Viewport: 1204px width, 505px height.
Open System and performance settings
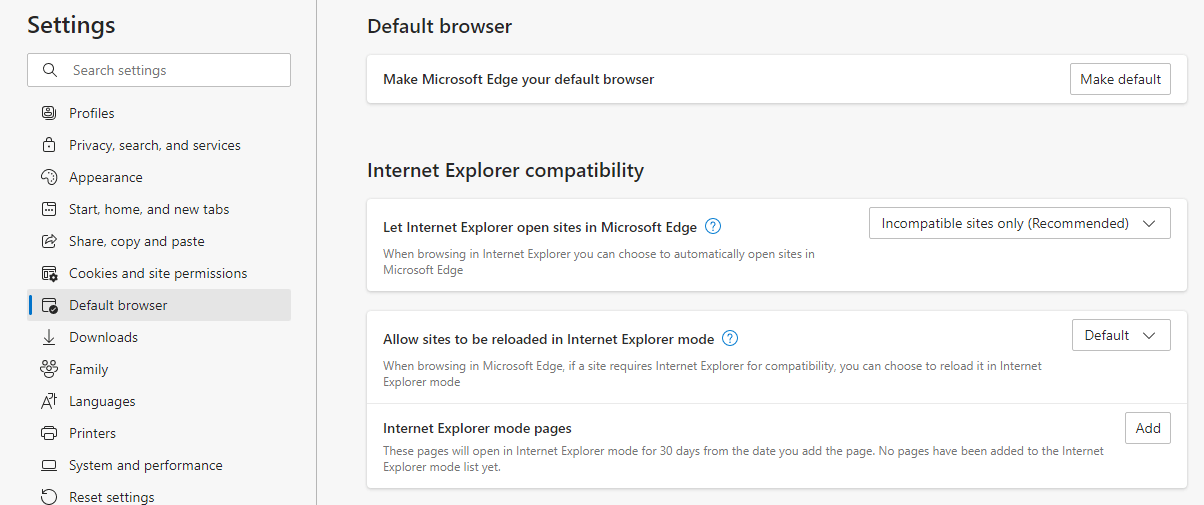pyautogui.click(x=145, y=465)
